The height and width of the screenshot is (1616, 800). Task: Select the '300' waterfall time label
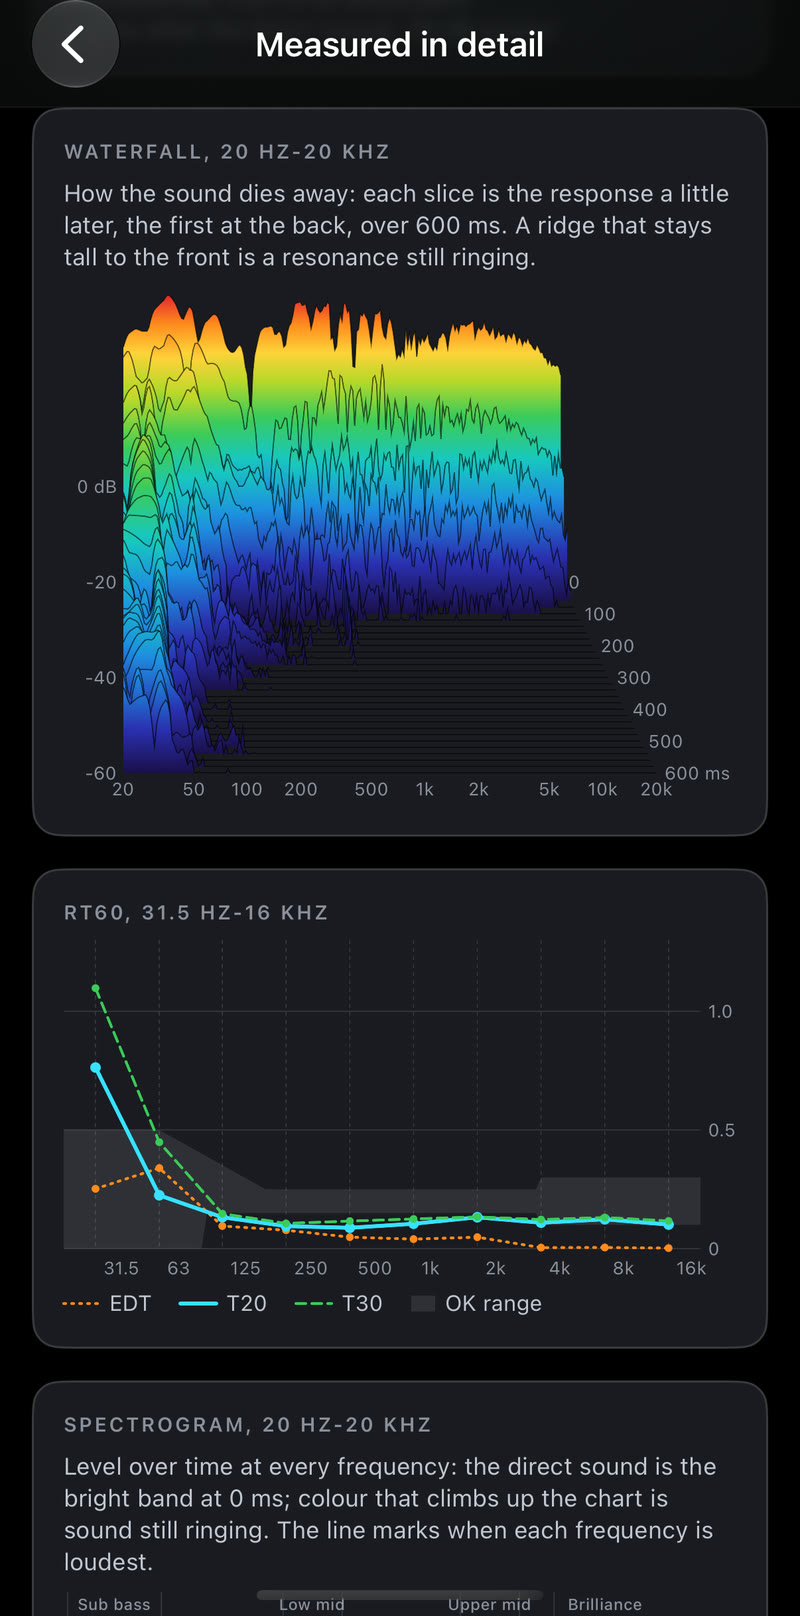(633, 677)
